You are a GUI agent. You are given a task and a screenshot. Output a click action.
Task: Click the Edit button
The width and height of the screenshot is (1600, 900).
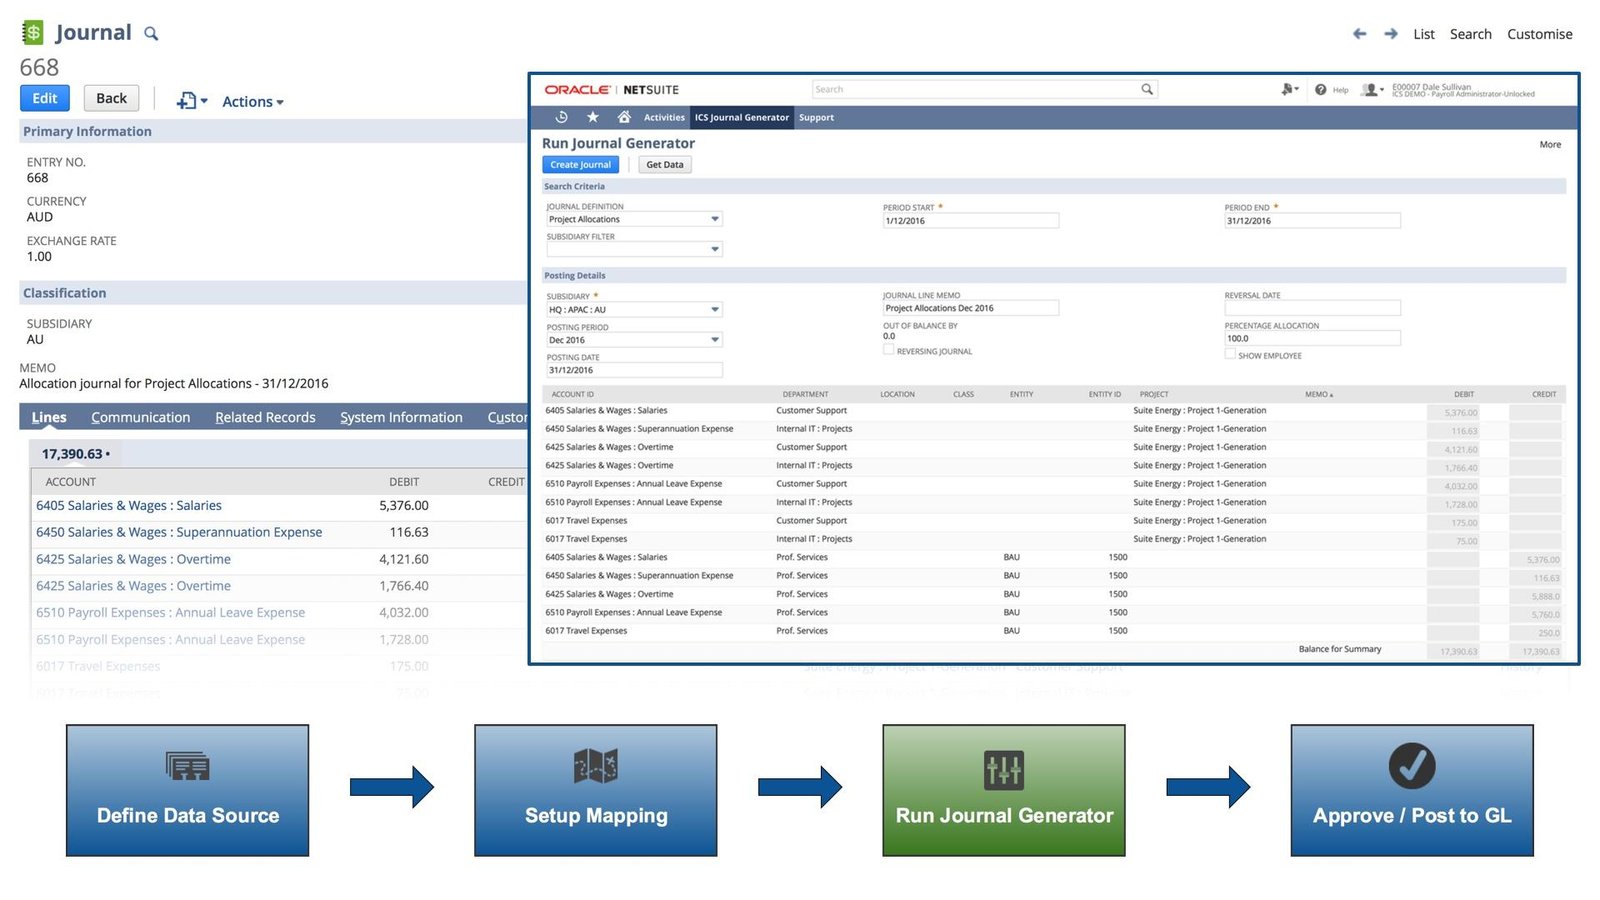45,98
